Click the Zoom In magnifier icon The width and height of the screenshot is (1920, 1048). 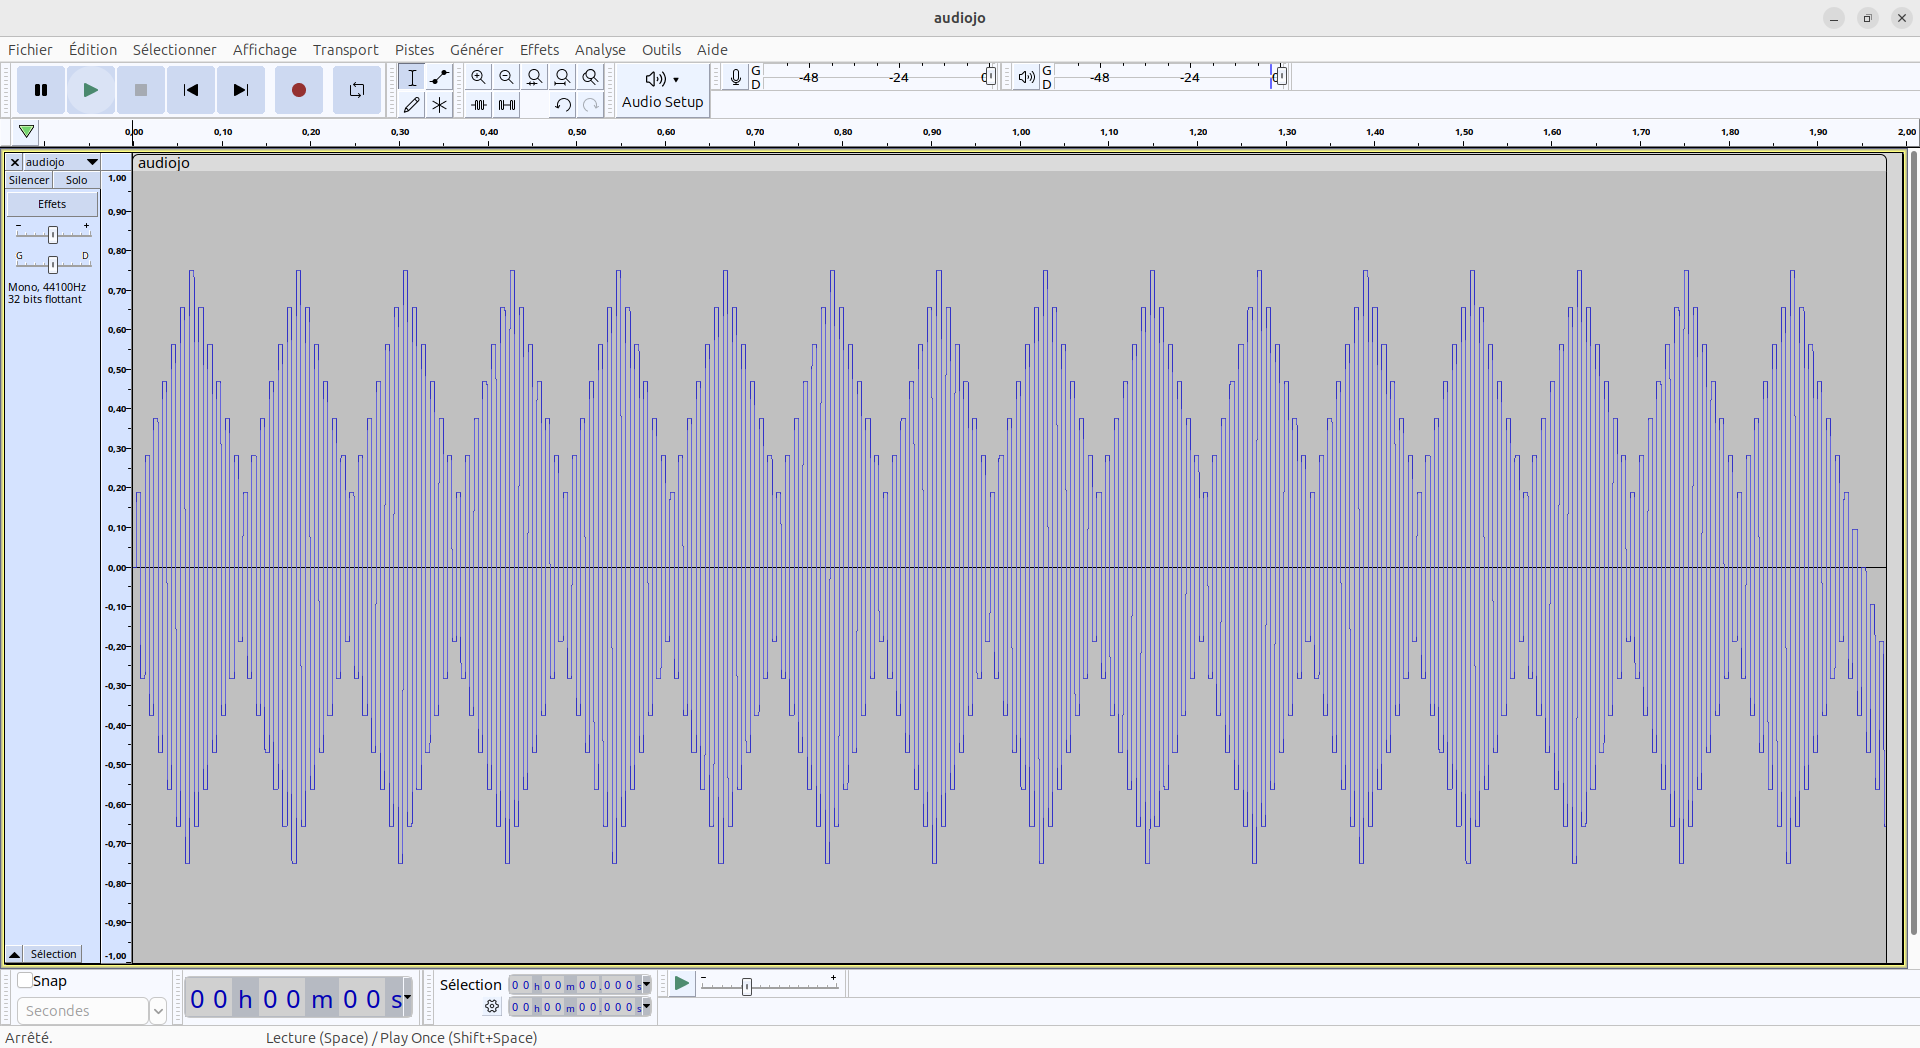click(x=479, y=77)
